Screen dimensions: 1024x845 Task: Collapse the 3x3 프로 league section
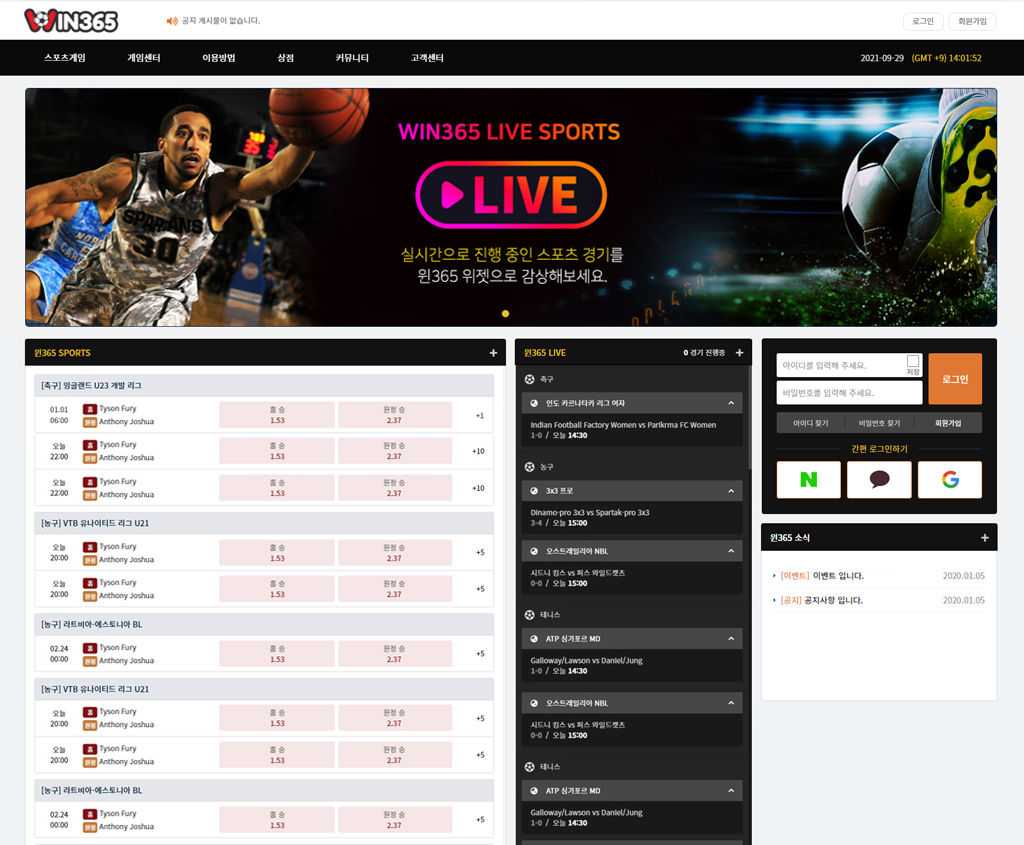point(730,491)
